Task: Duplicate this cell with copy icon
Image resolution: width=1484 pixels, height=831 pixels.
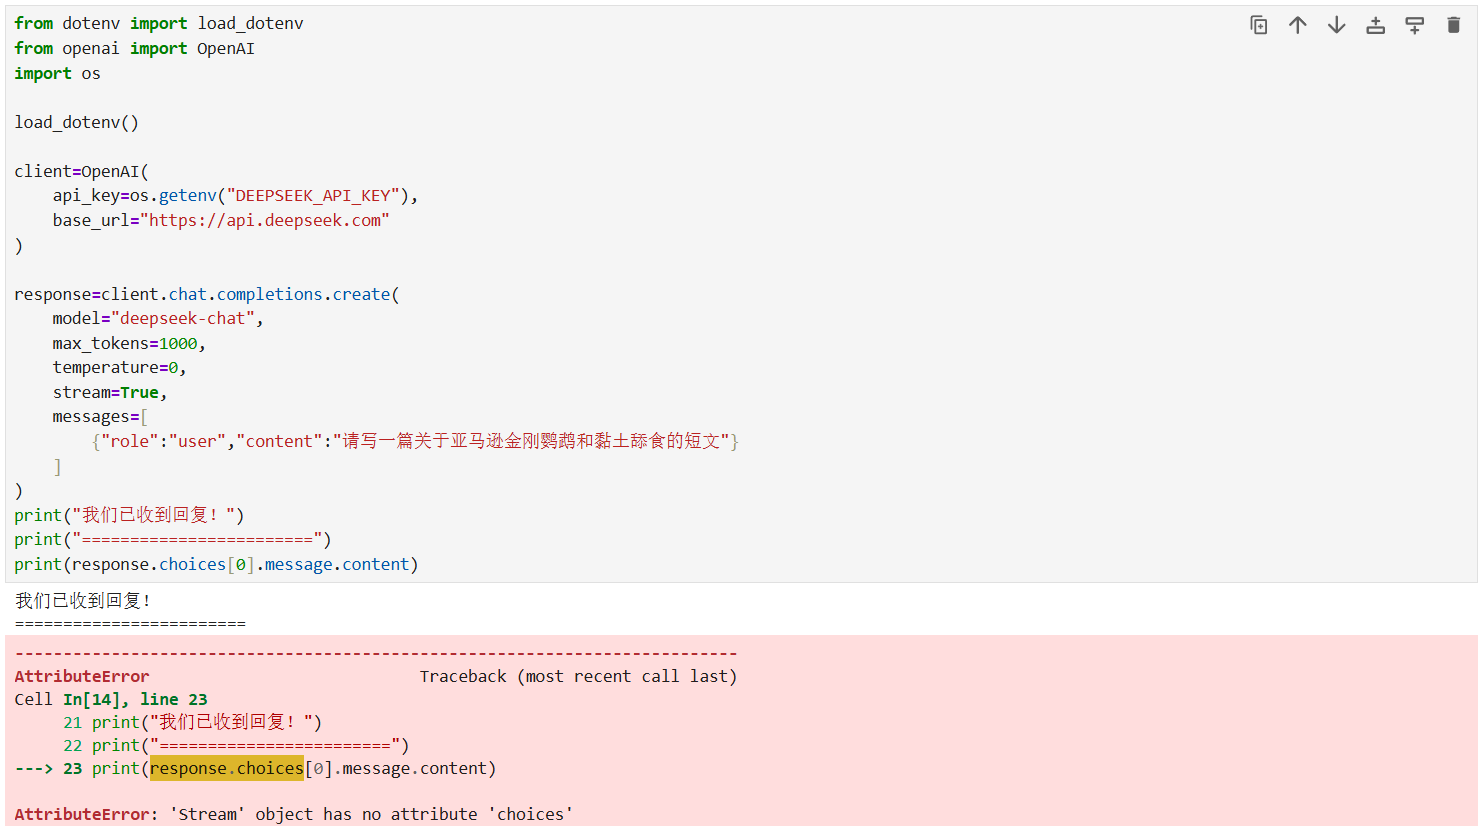Action: (1259, 25)
